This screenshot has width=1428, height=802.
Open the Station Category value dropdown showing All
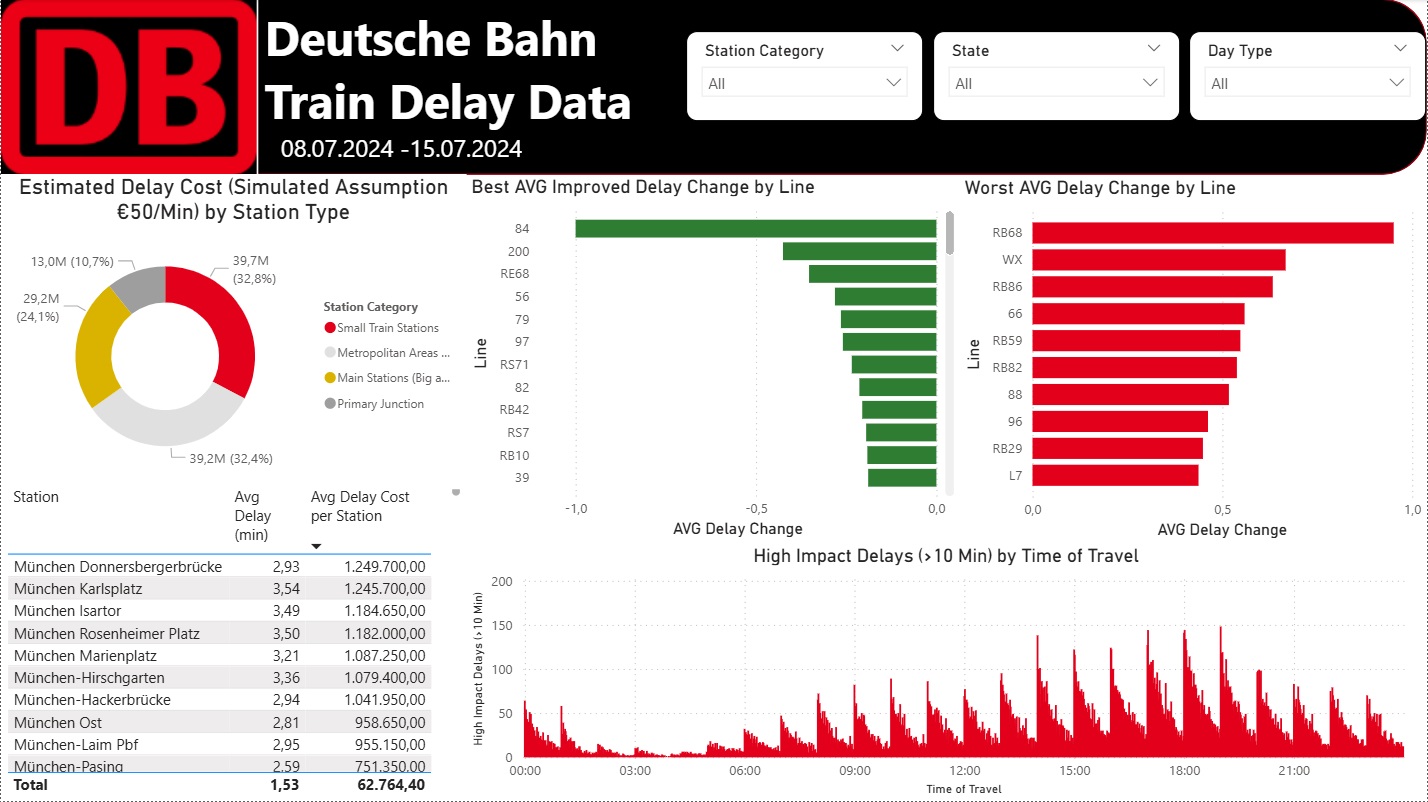click(804, 83)
